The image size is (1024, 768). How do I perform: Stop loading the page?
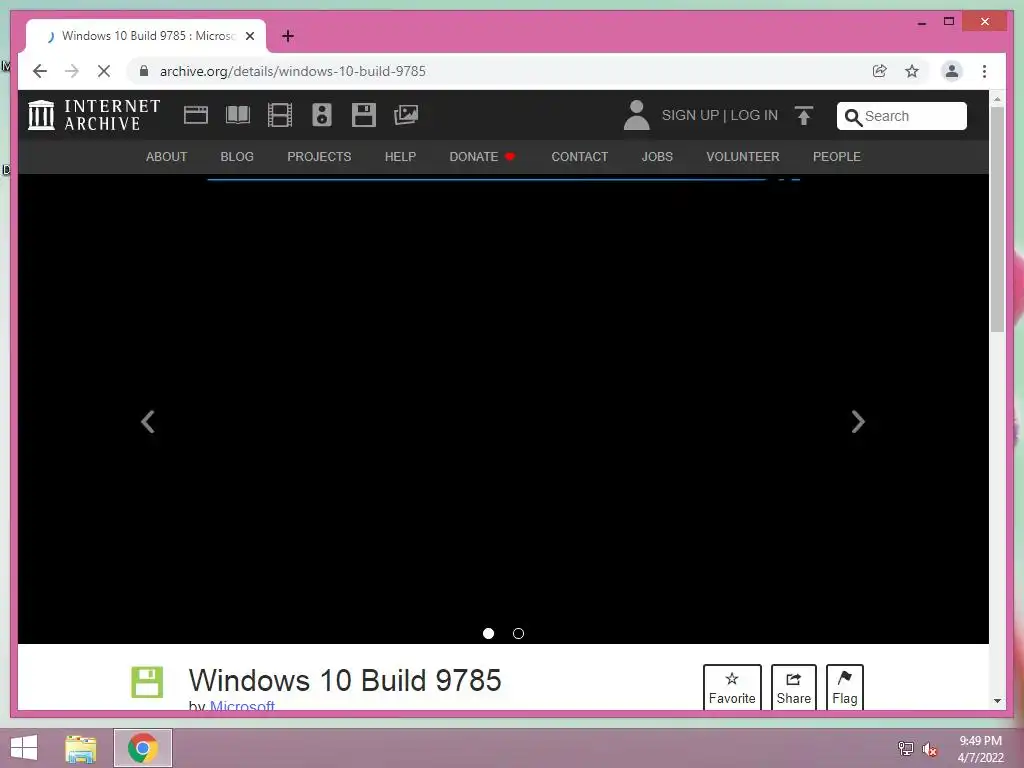pyautogui.click(x=104, y=71)
